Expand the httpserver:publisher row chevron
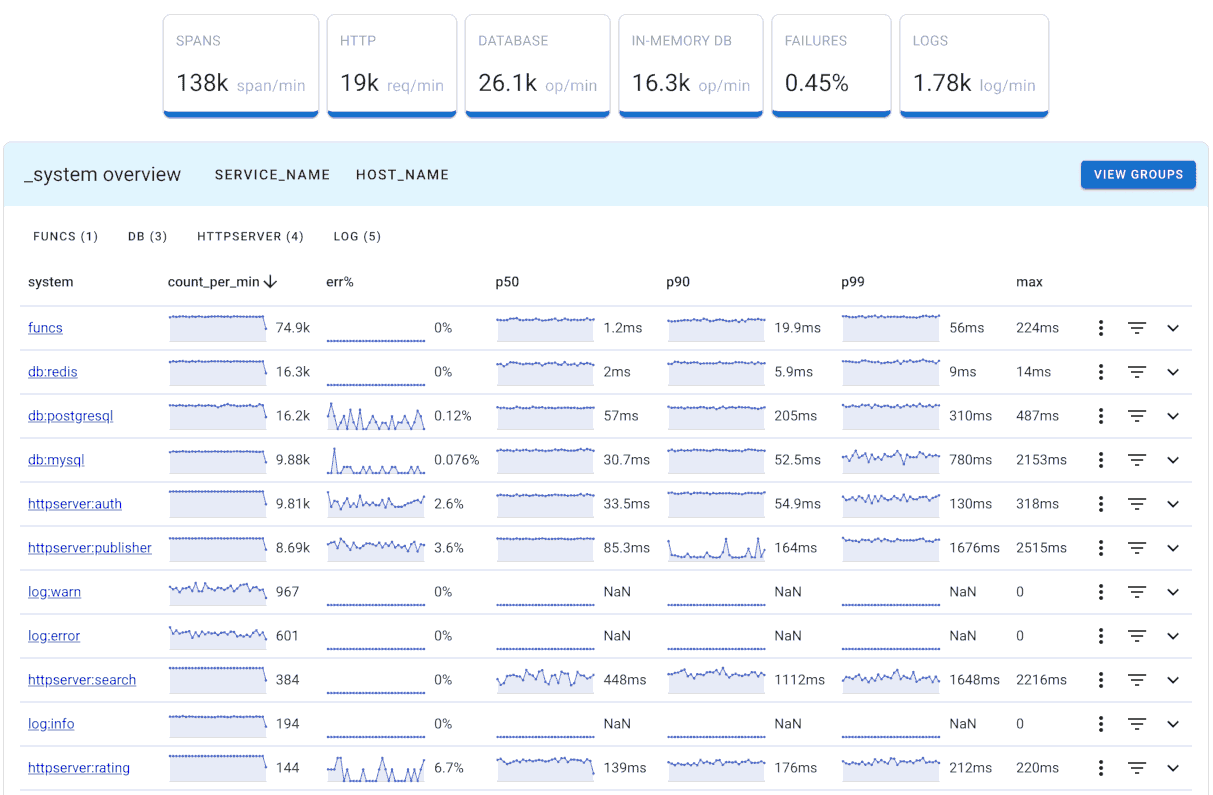 (1173, 548)
